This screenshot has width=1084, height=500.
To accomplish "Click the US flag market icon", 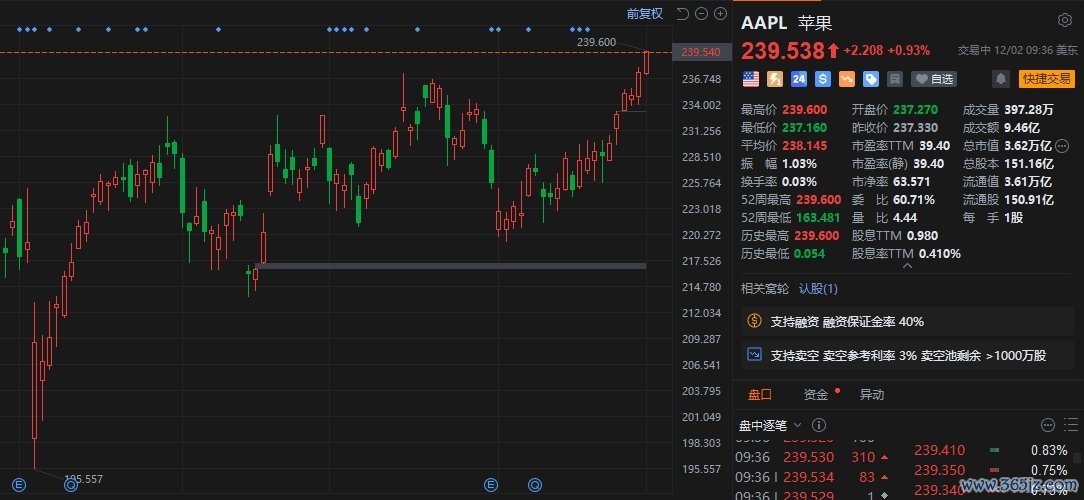I will [751, 79].
